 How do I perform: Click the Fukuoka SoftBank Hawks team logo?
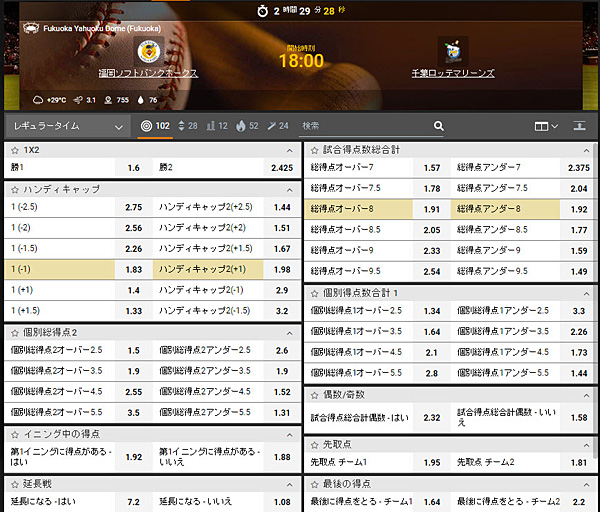[x=149, y=52]
